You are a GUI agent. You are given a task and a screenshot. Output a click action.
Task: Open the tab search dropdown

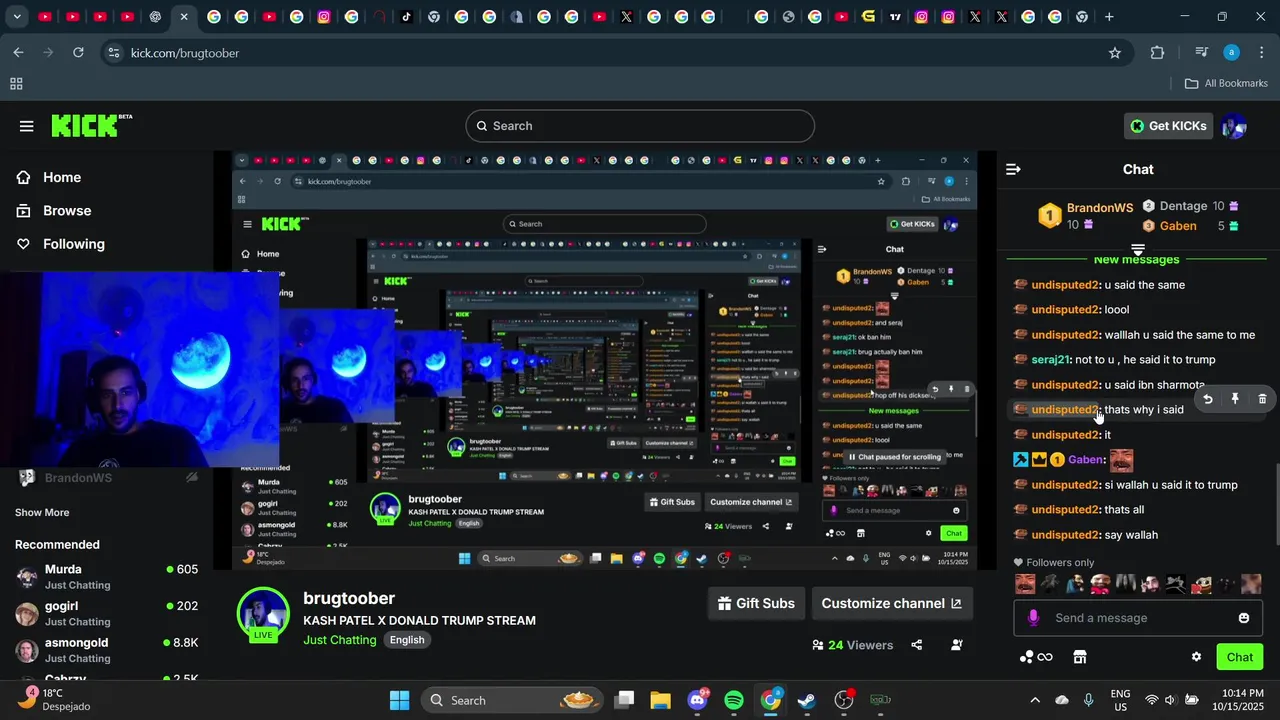(x=16, y=17)
